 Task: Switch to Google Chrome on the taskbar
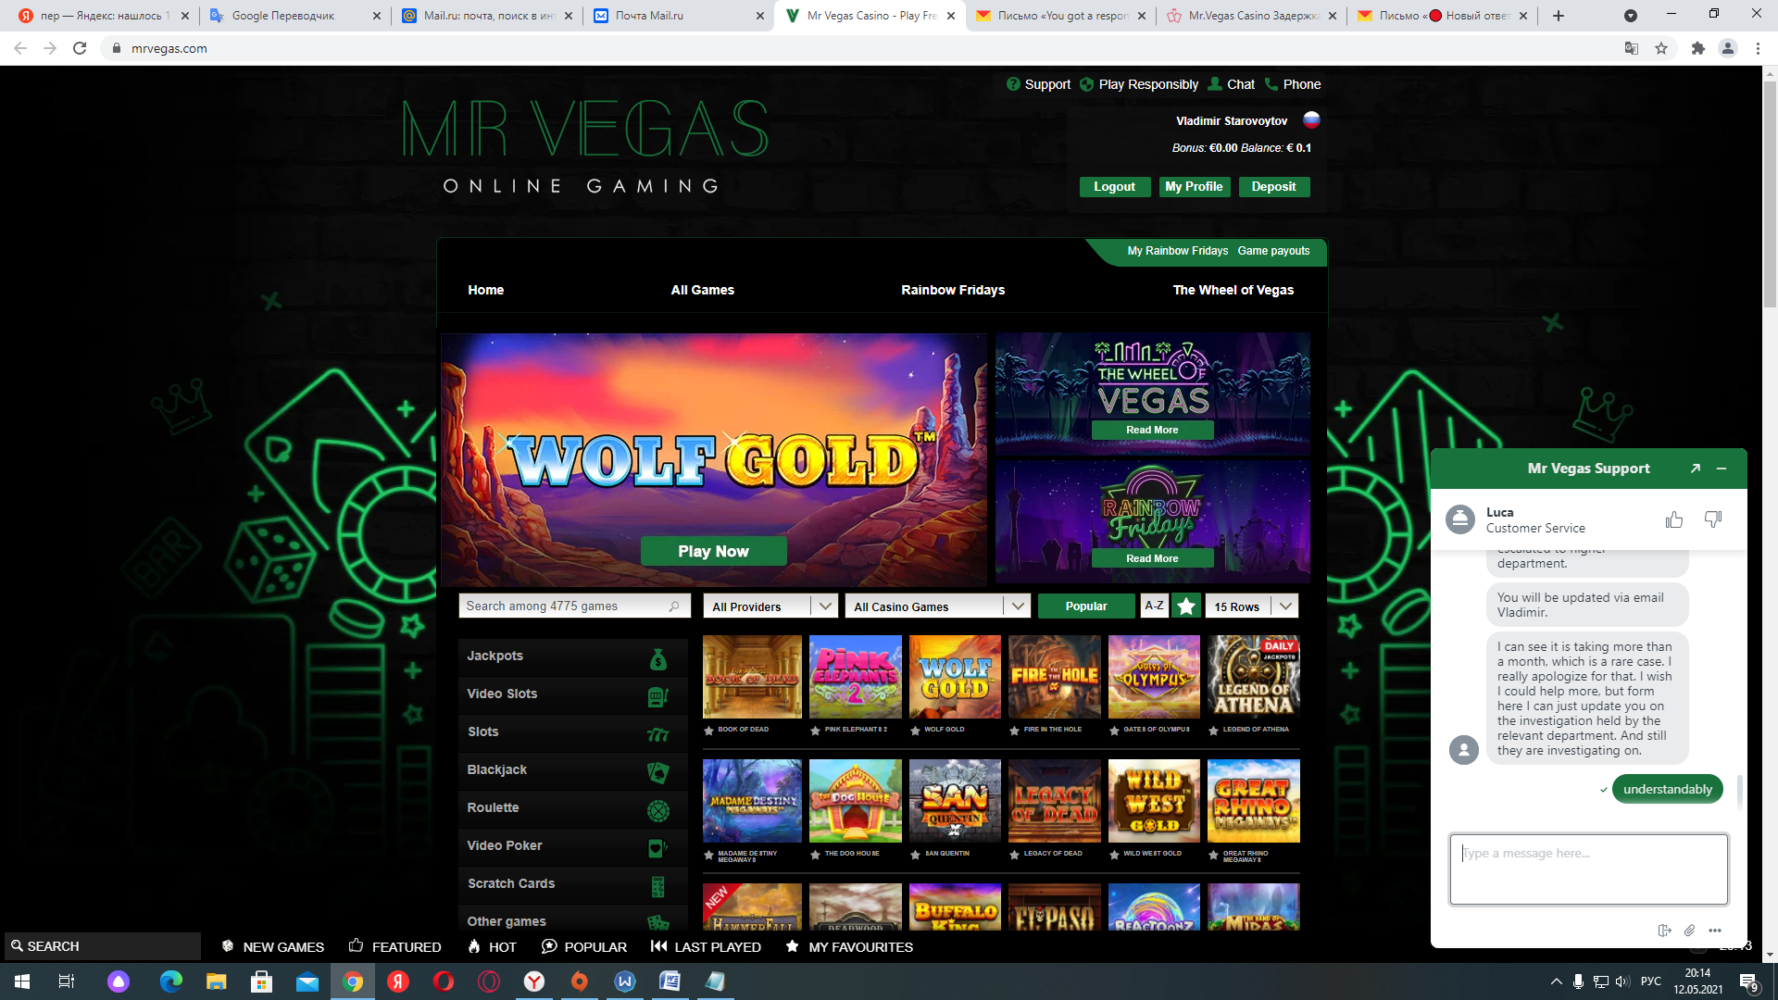[x=352, y=982]
